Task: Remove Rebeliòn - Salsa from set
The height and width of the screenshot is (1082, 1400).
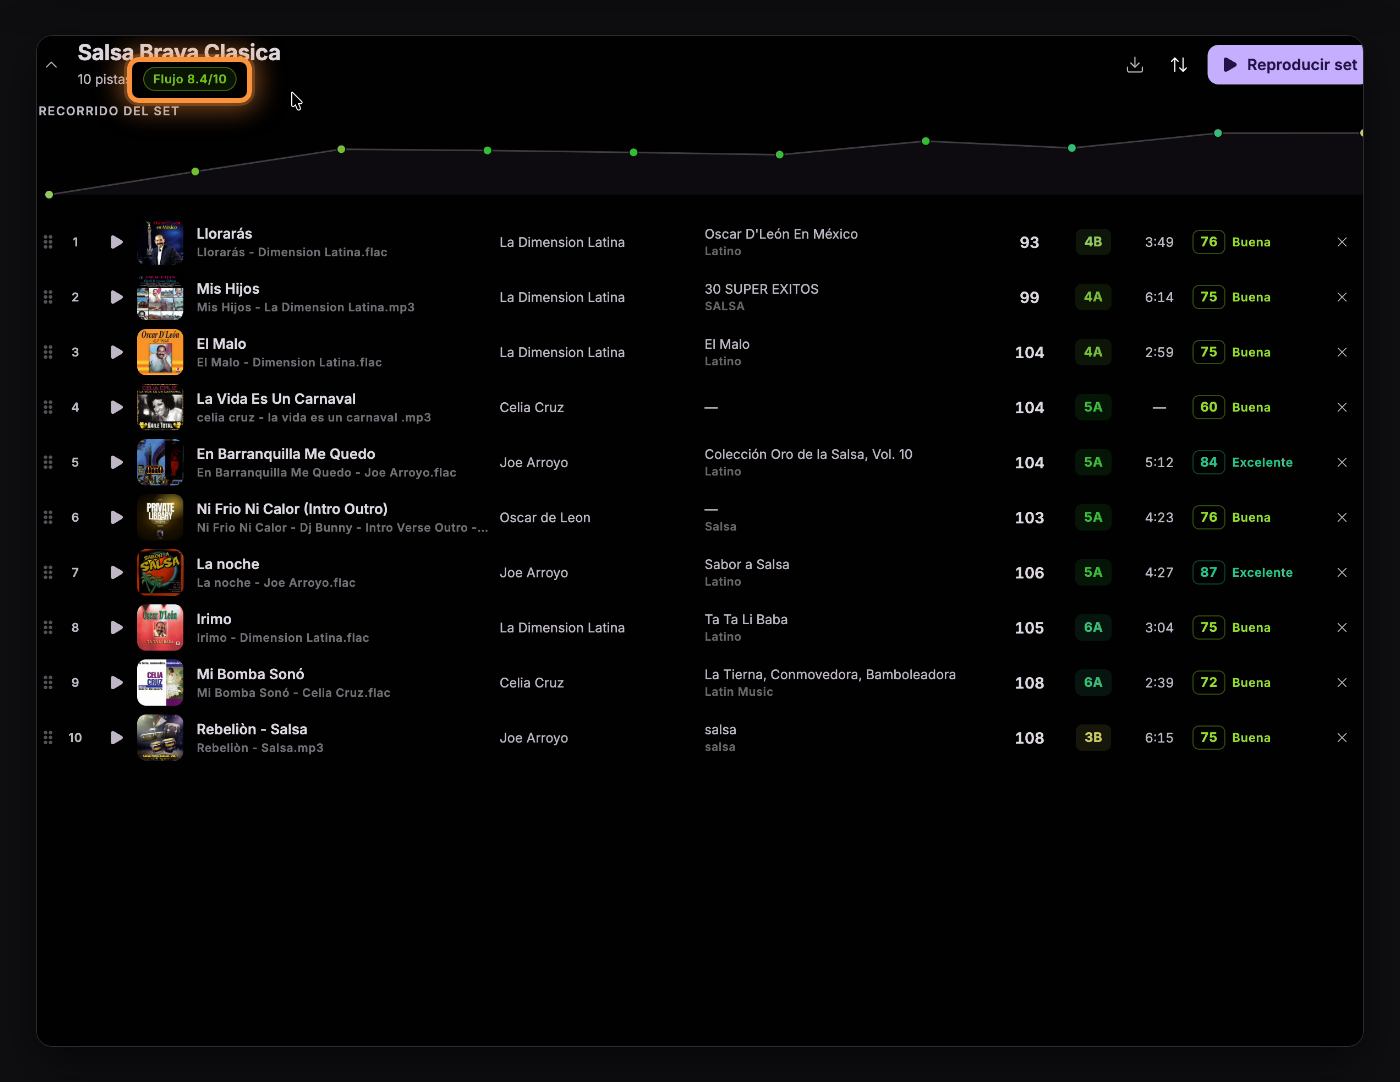Action: [x=1342, y=737]
